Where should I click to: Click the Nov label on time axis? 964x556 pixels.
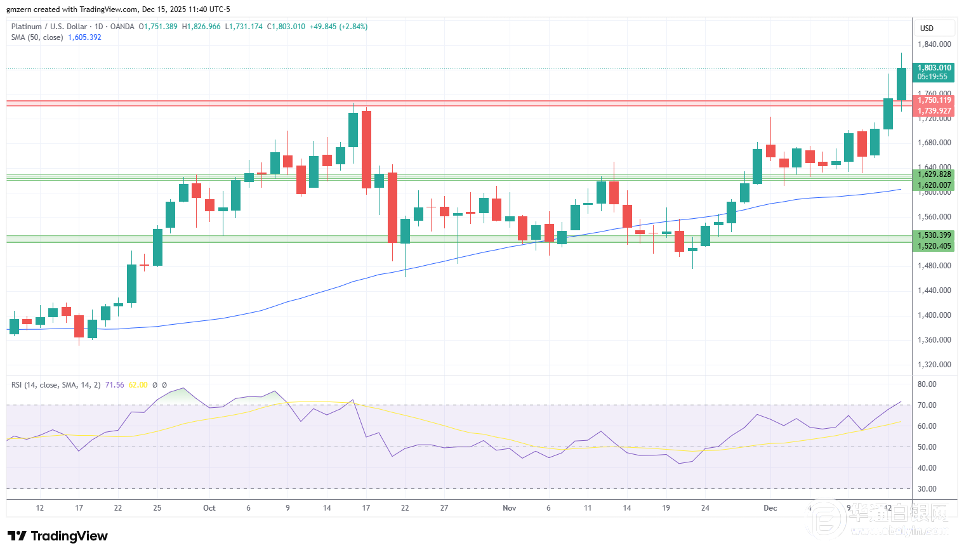coord(509,507)
